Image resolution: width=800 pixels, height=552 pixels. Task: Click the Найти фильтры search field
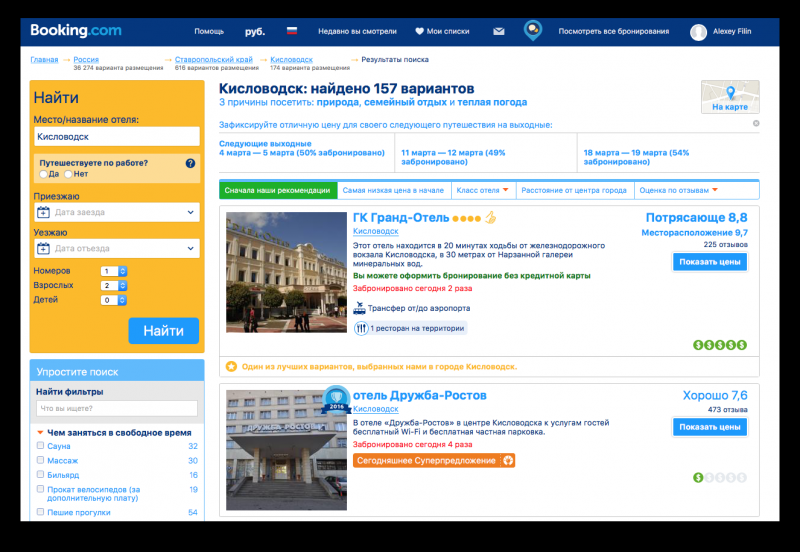pos(117,408)
